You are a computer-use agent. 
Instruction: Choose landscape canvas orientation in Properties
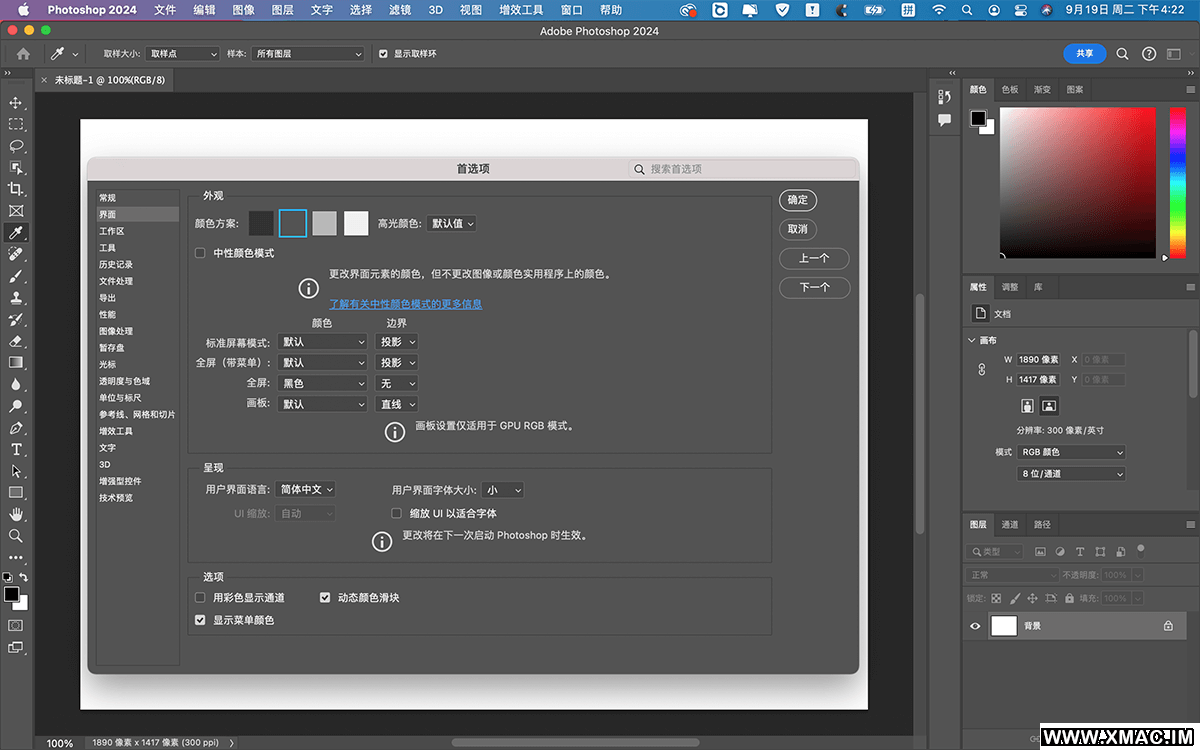coord(1049,406)
